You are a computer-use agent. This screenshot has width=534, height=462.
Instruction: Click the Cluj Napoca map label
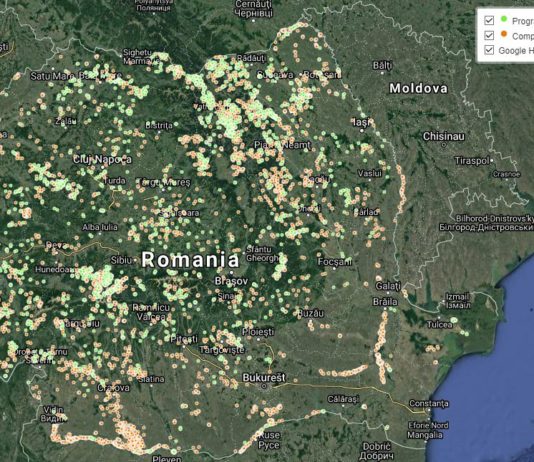(102, 159)
